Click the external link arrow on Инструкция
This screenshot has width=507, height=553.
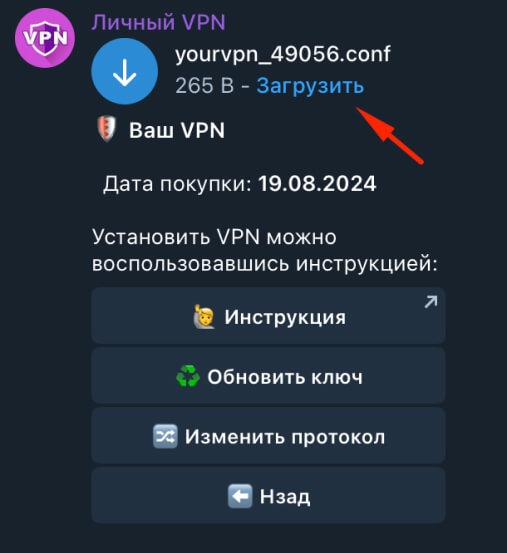[x=431, y=302]
